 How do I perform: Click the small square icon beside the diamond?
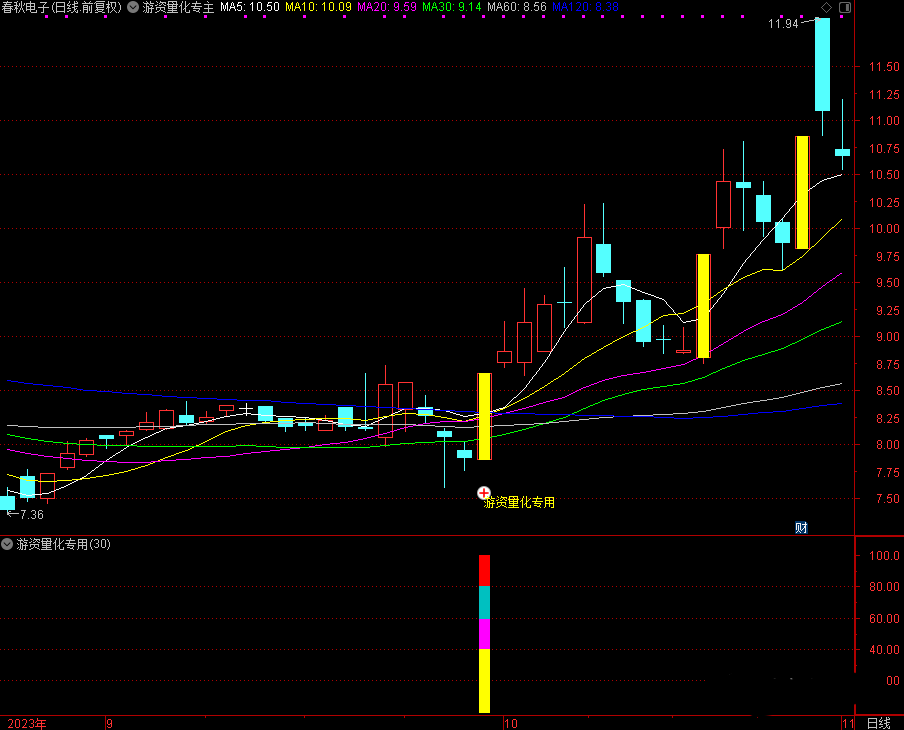click(845, 7)
